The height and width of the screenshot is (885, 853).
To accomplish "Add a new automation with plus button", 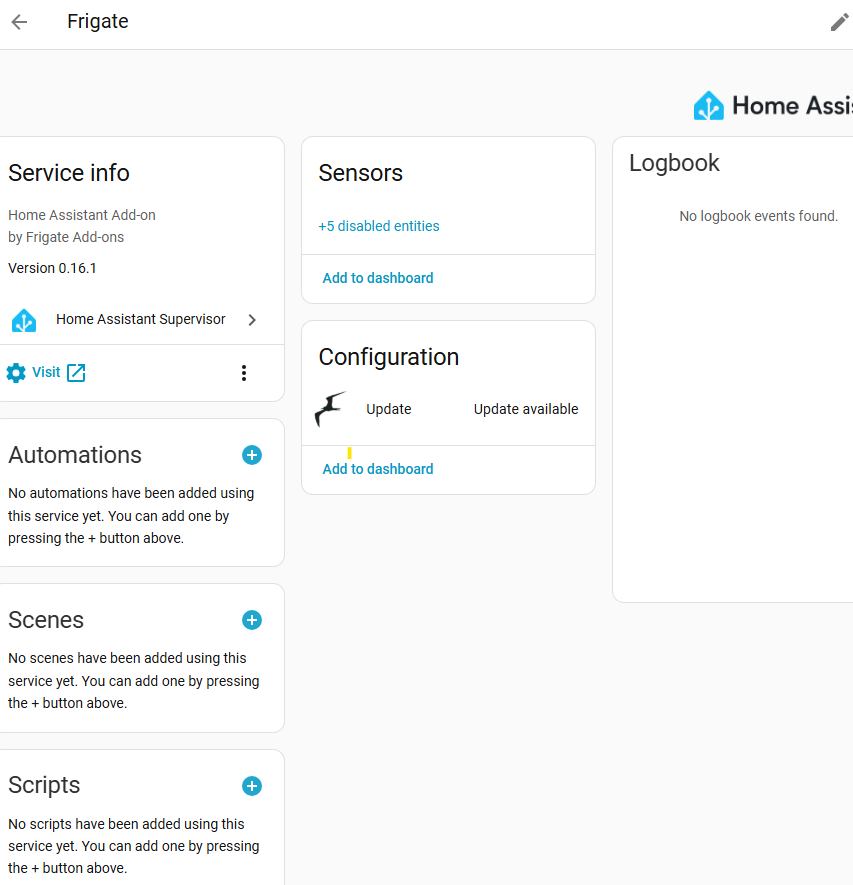I will click(x=252, y=455).
